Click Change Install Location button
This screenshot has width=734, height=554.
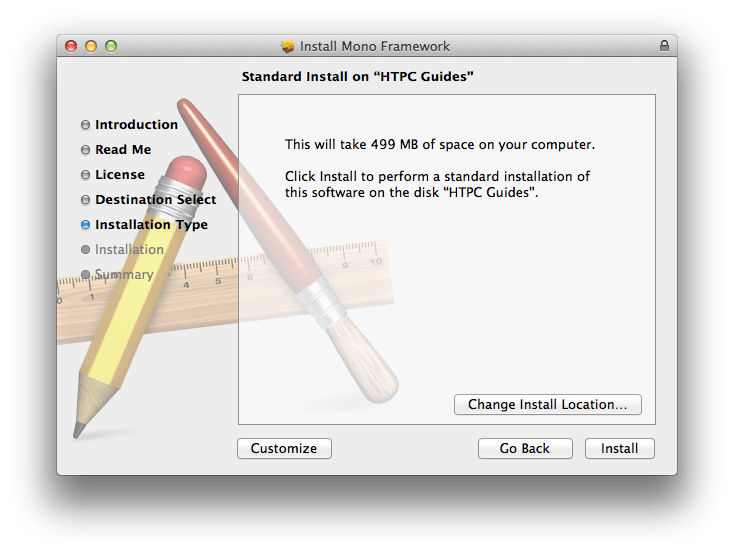[x=547, y=405]
